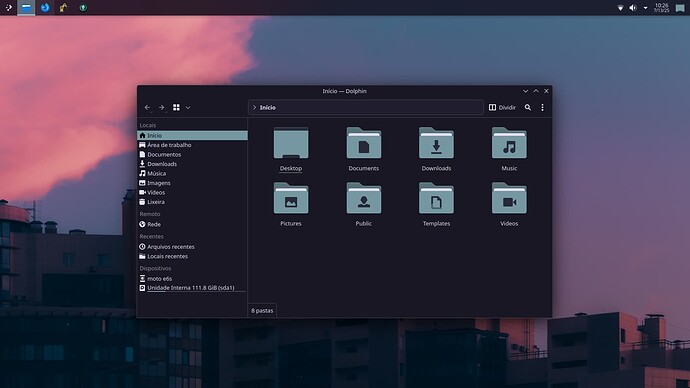This screenshot has width=690, height=388.
Task: Open Vídeos in the sidebar
Action: pos(192,192)
